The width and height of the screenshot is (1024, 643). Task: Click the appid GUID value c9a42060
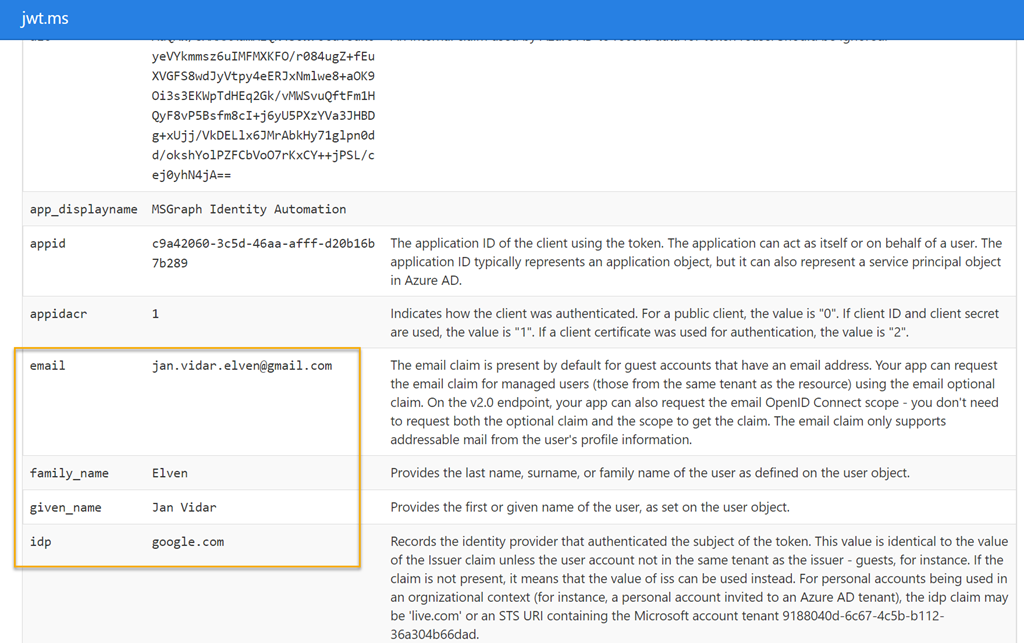[263, 253]
